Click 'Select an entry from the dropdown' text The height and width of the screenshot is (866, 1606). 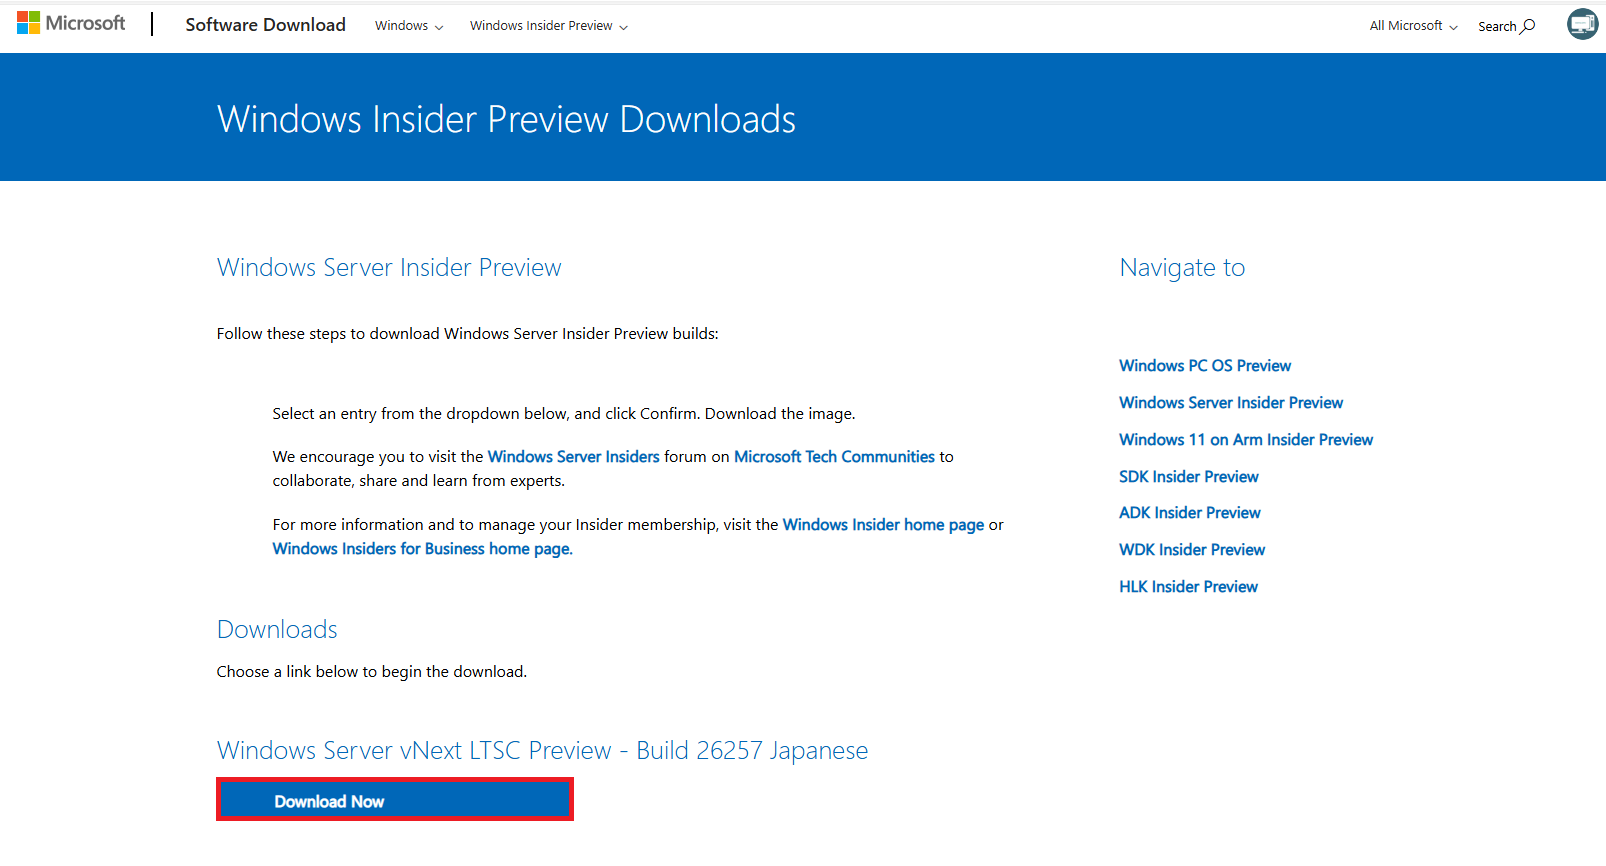[x=564, y=413]
